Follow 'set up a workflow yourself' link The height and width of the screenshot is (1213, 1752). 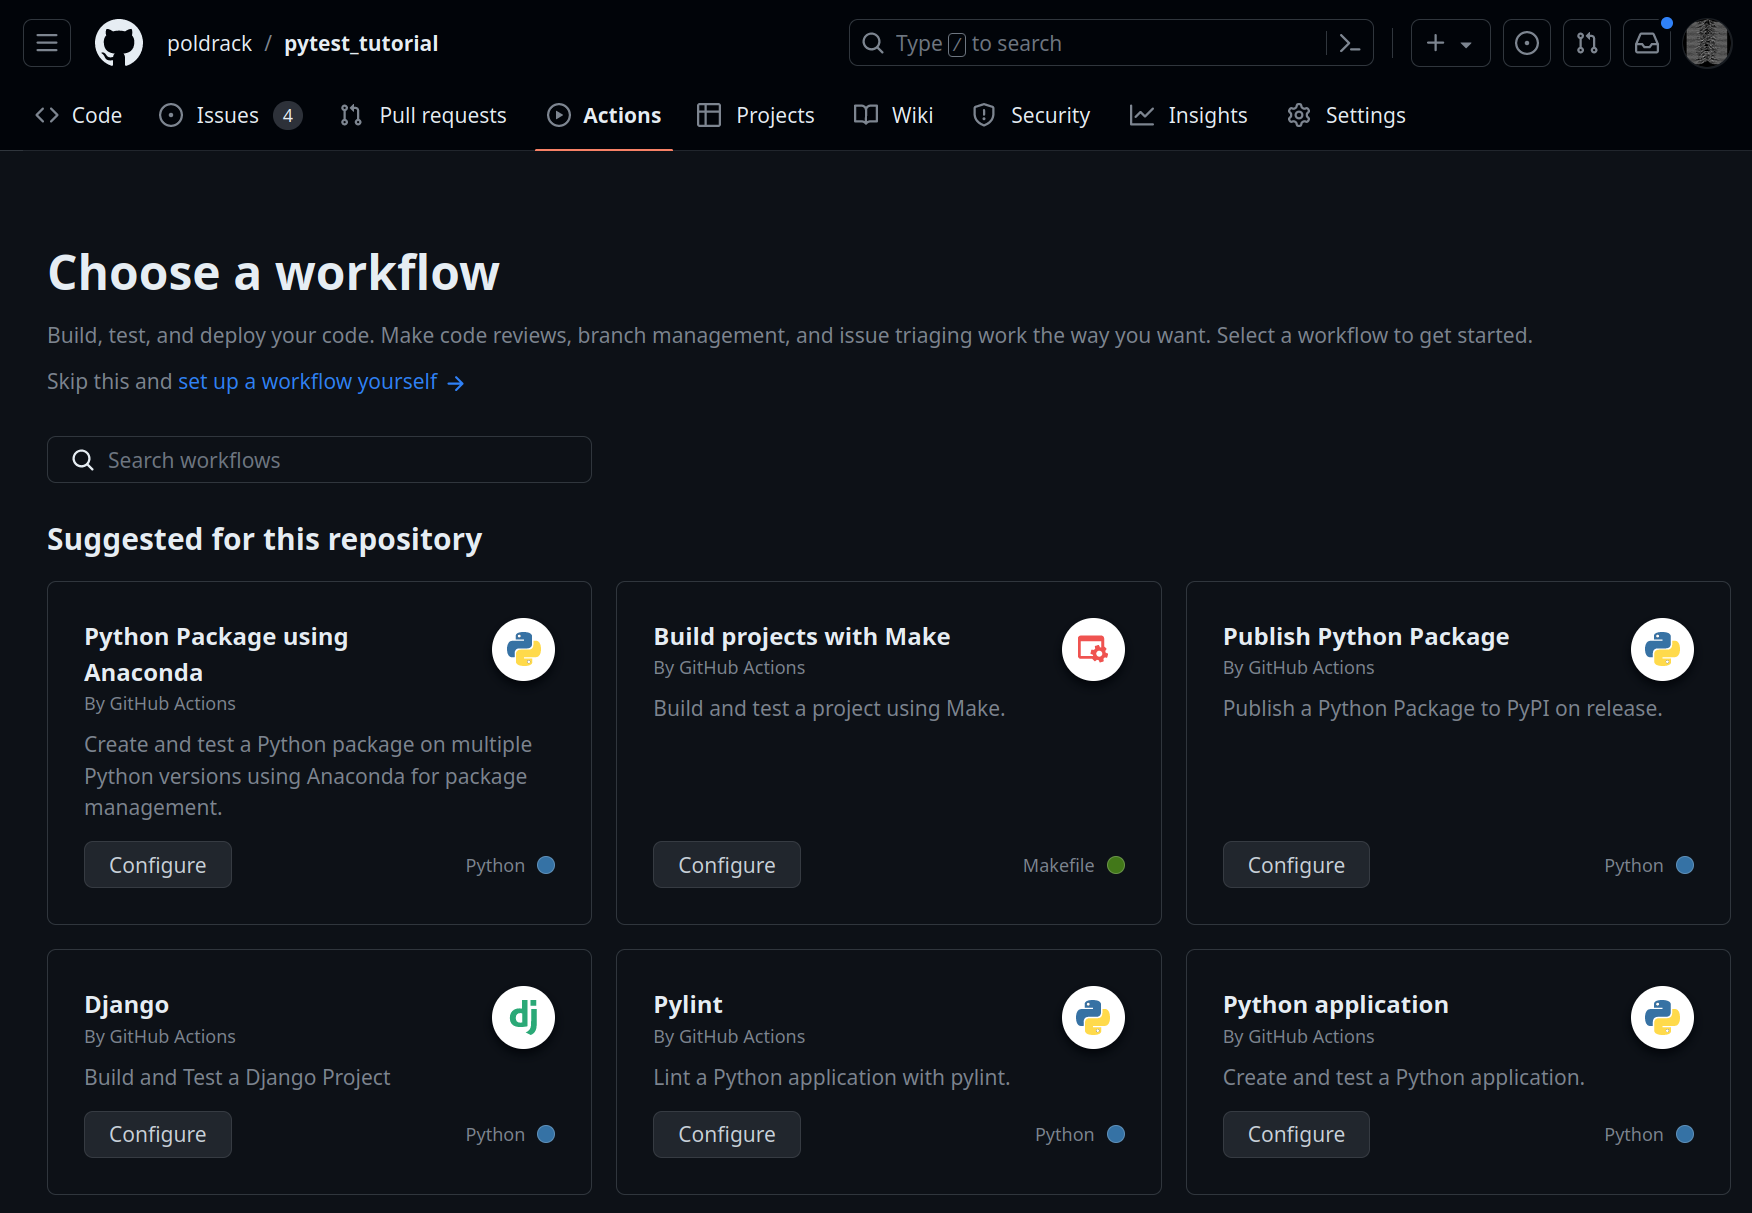pyautogui.click(x=308, y=382)
